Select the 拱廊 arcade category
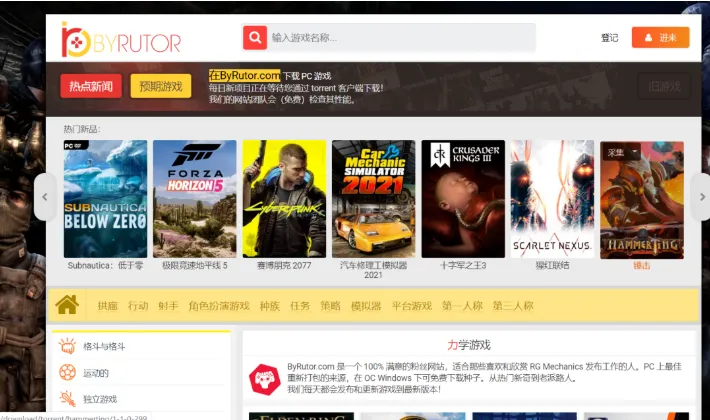The width and height of the screenshot is (710, 420). coord(108,306)
